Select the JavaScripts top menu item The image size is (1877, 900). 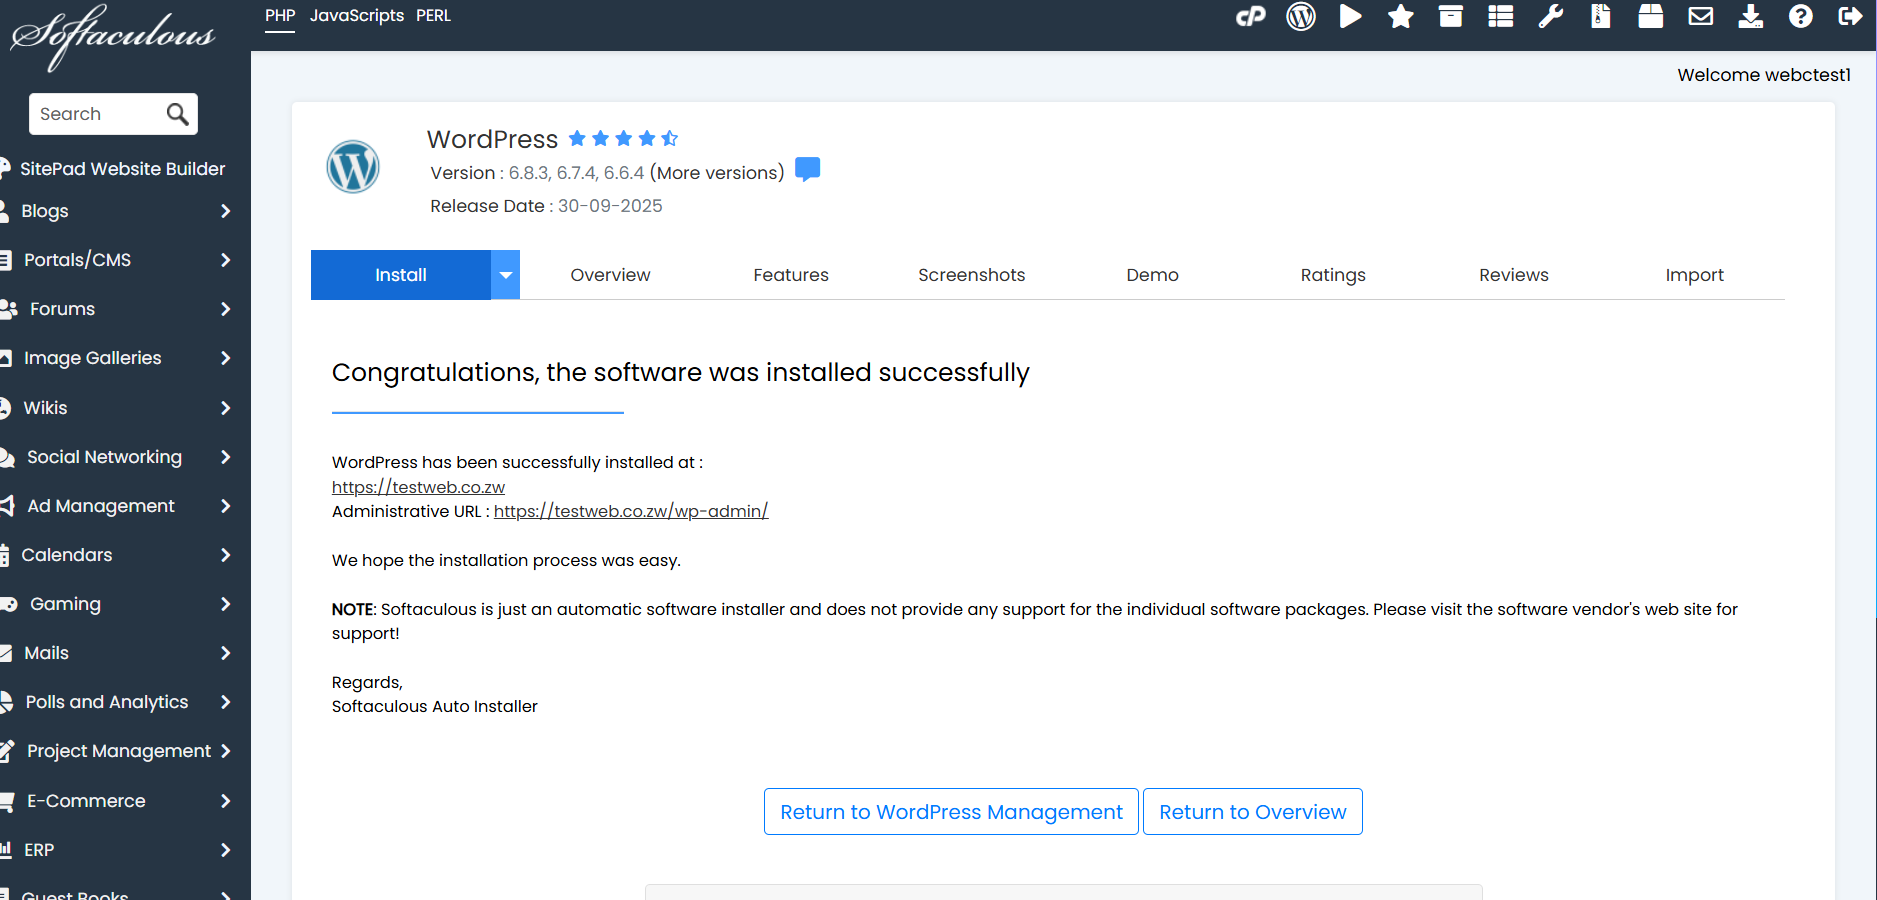click(x=357, y=16)
